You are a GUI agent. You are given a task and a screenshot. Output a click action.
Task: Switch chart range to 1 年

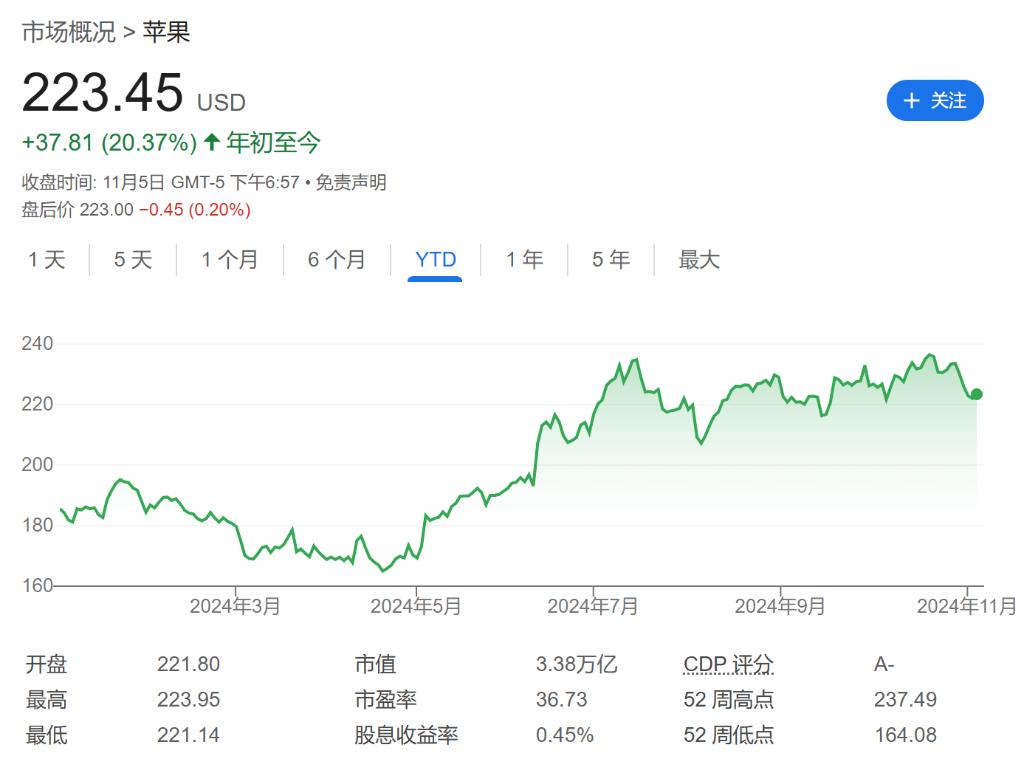pyautogui.click(x=524, y=260)
